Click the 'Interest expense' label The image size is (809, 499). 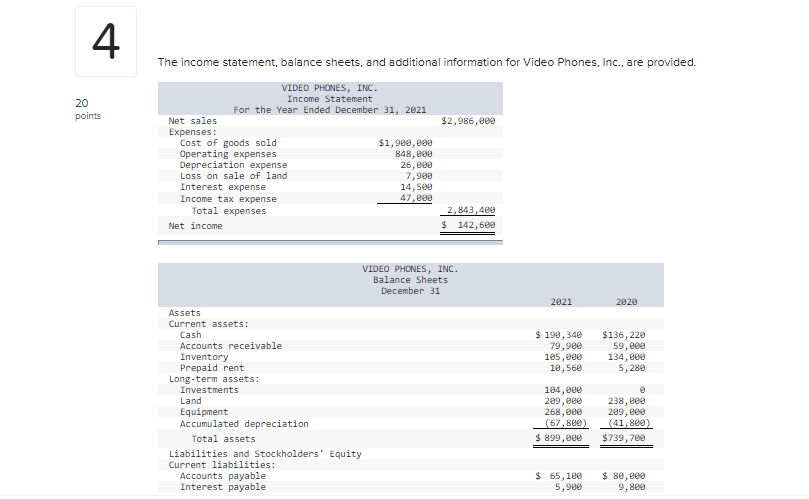[223, 187]
